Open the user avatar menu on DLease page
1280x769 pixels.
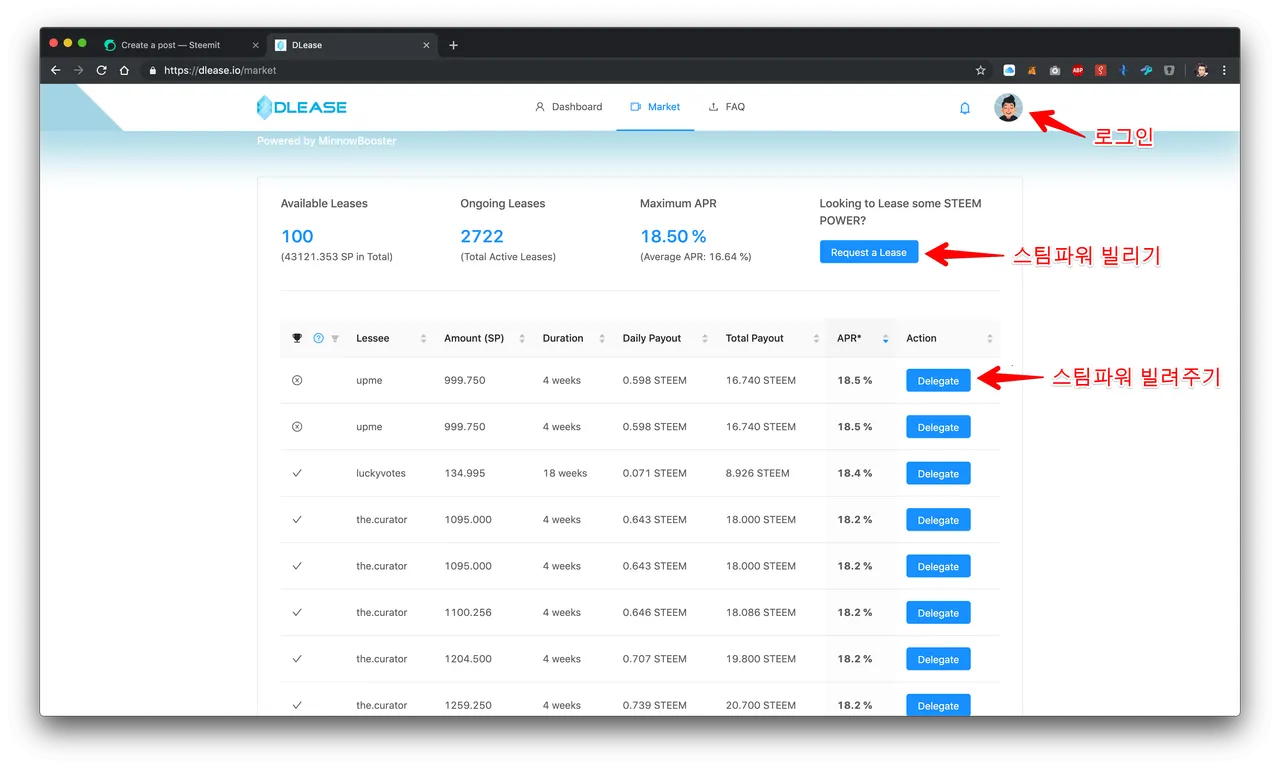[1008, 107]
